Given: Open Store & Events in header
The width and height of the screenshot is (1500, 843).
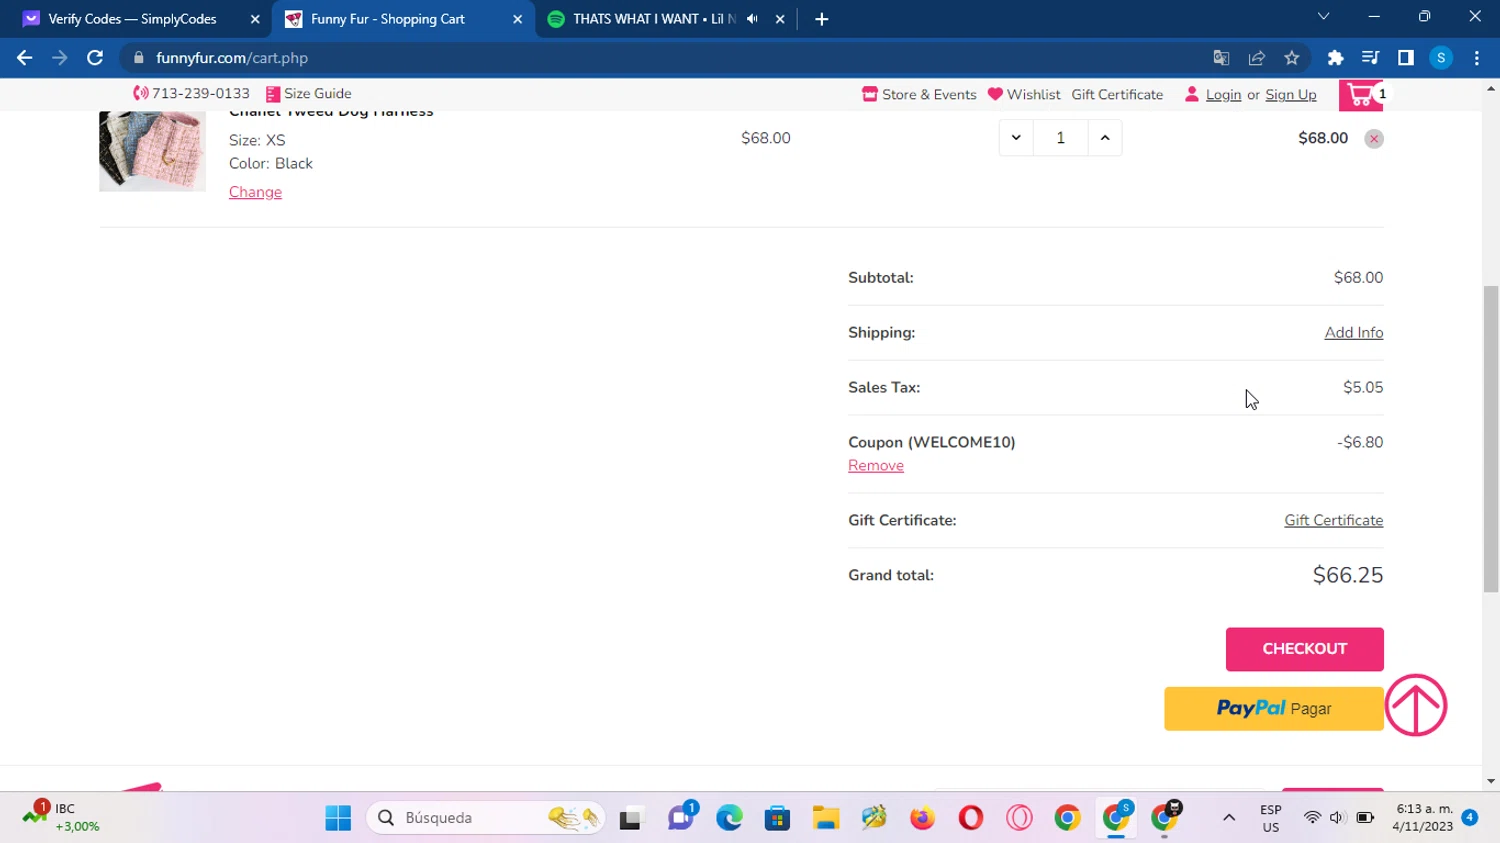Looking at the screenshot, I should 919,95.
